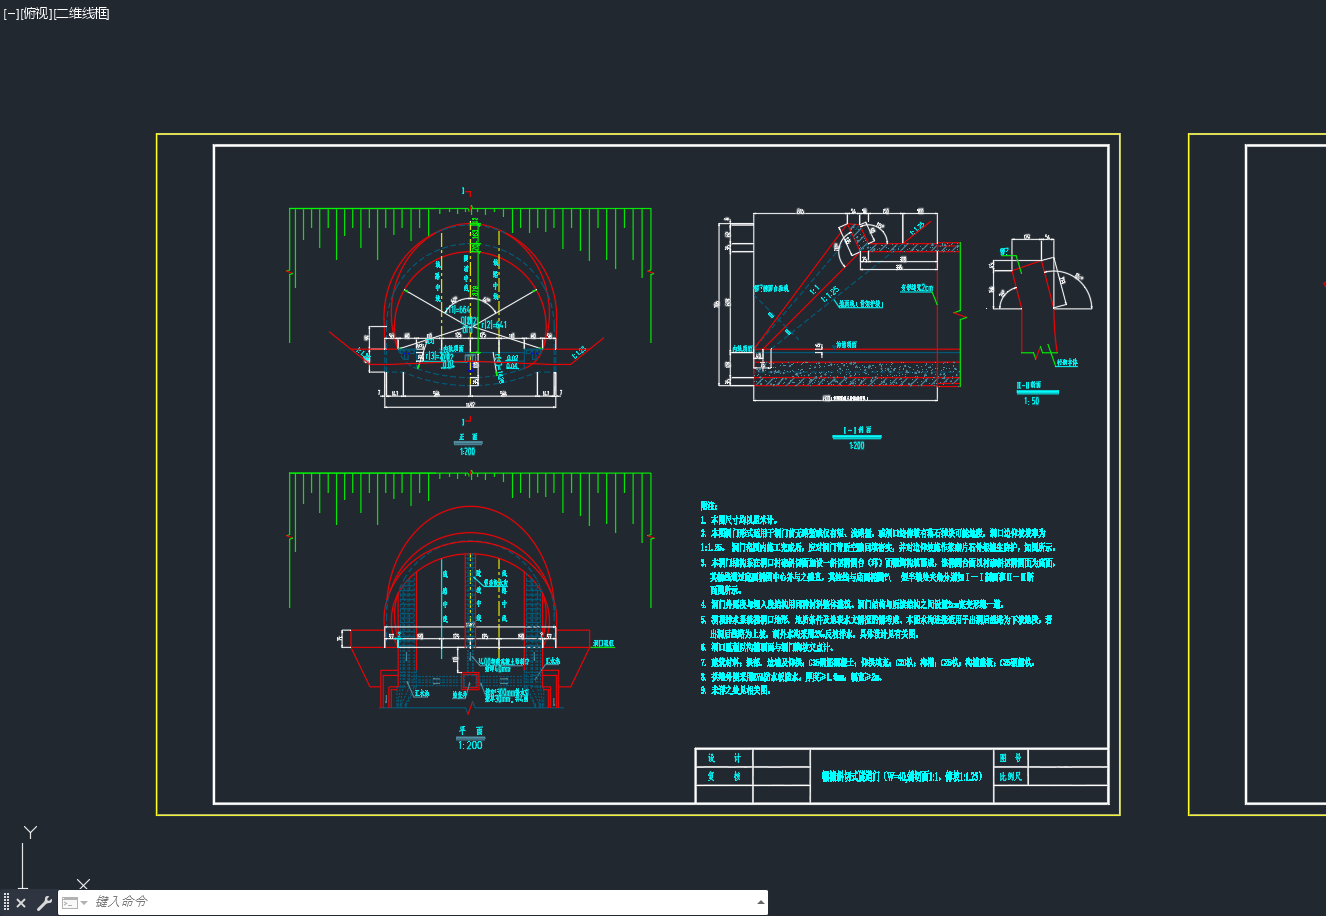The width and height of the screenshot is (1326, 916).
Task: Select the I-I 剖面 section label
Action: tap(857, 430)
